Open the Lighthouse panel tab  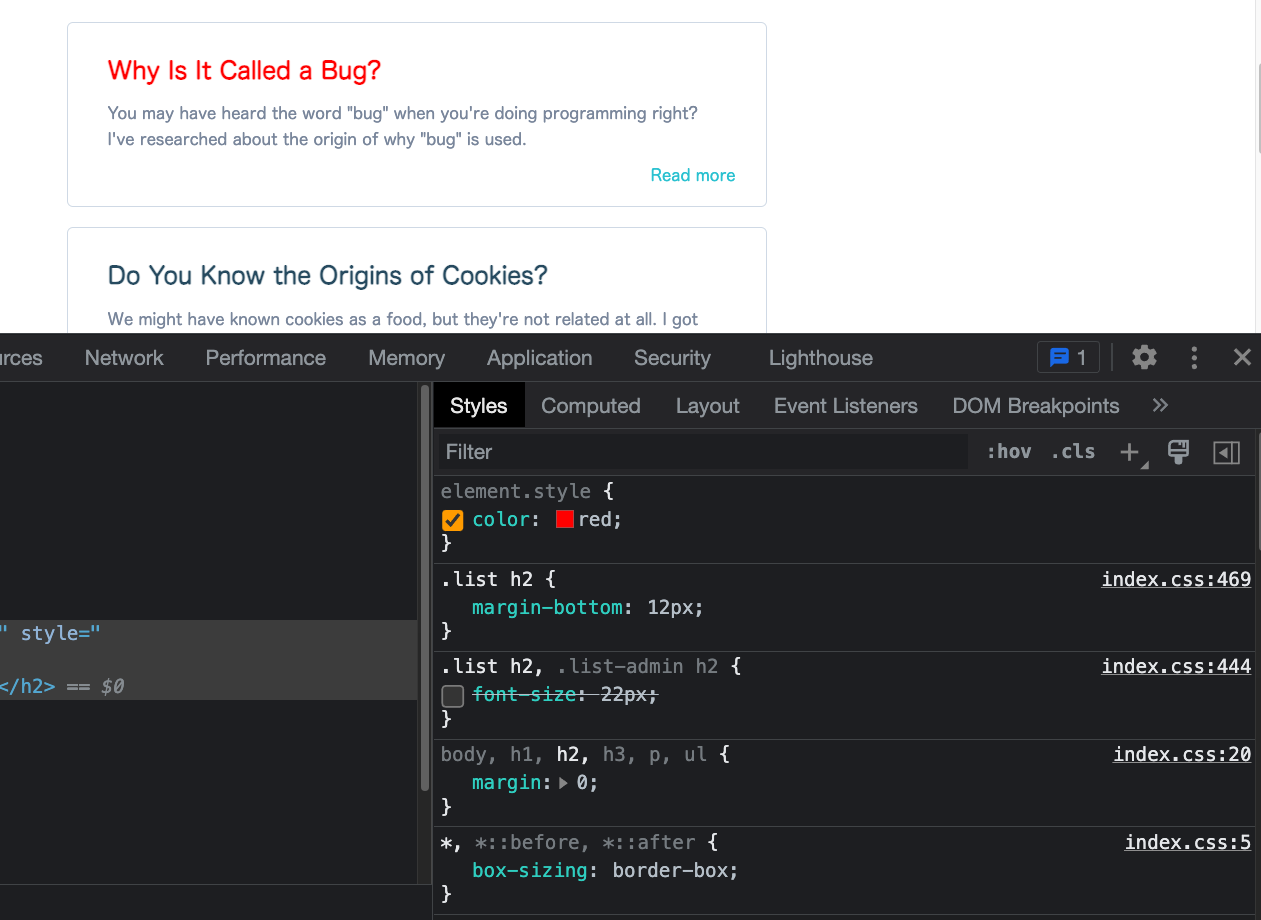point(820,358)
